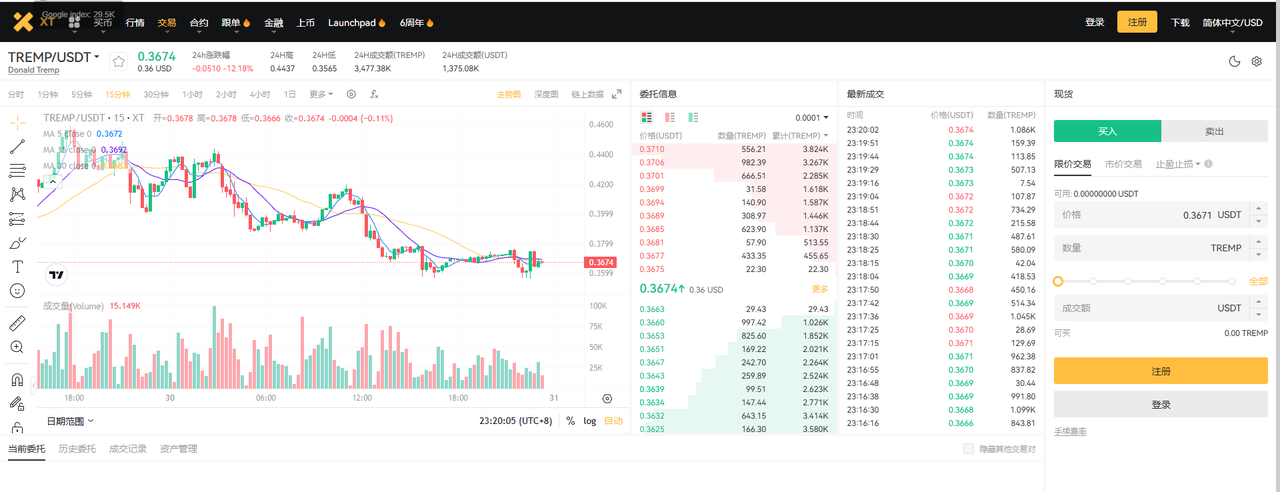Switch to 市价交易 order type tab

pos(1123,164)
